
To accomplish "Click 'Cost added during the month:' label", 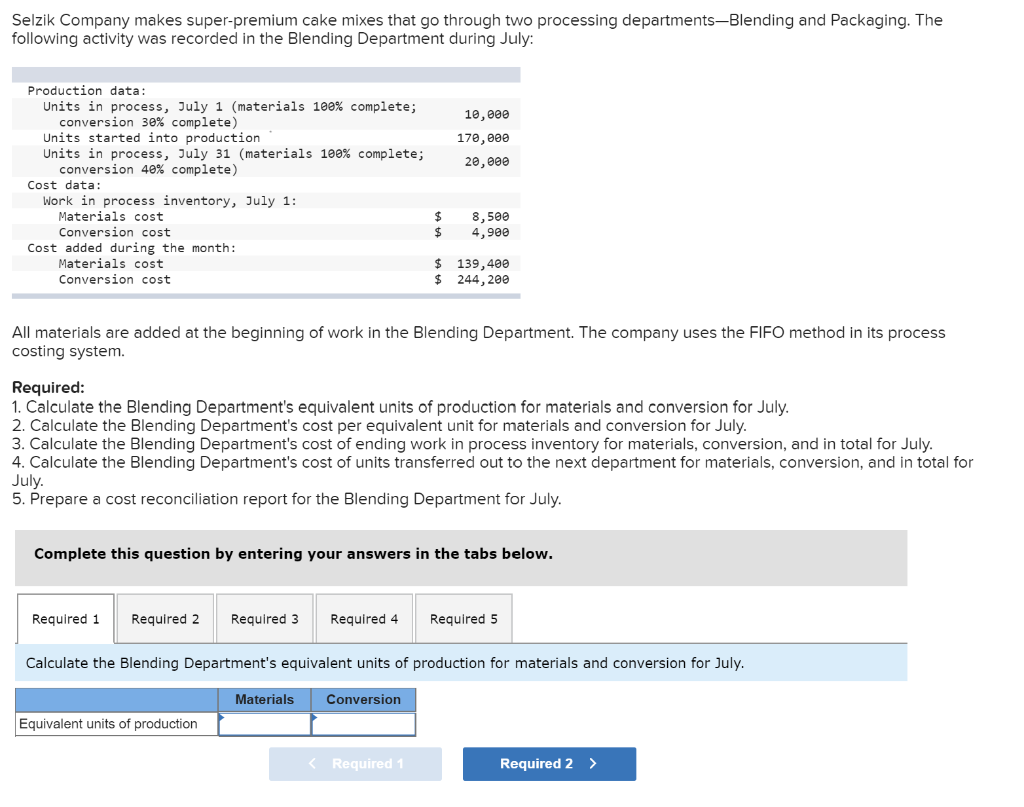I will click(132, 247).
